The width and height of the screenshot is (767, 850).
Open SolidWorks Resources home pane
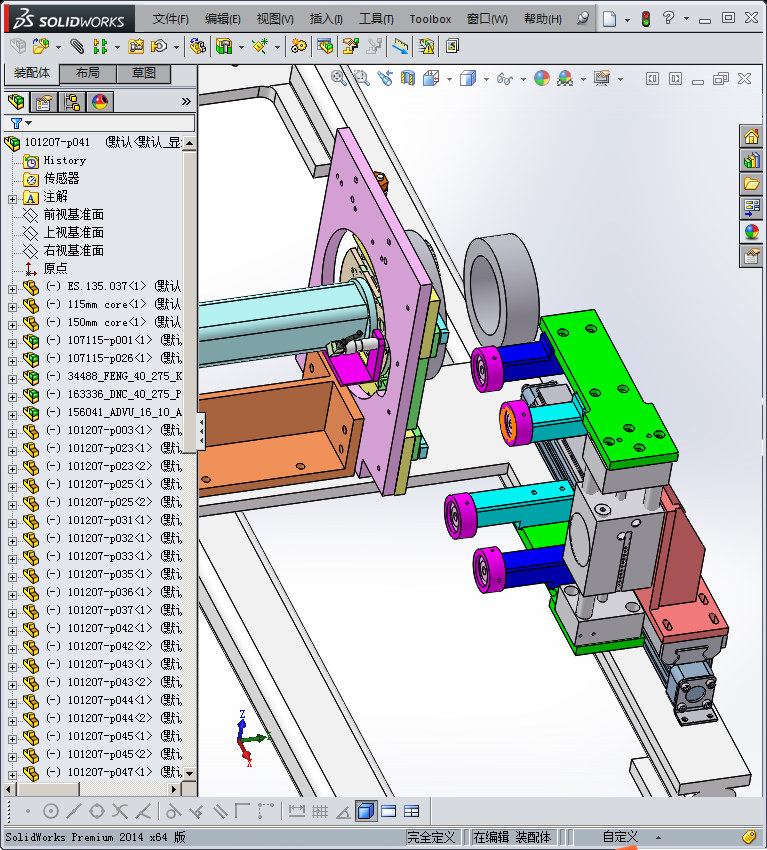coord(751,136)
